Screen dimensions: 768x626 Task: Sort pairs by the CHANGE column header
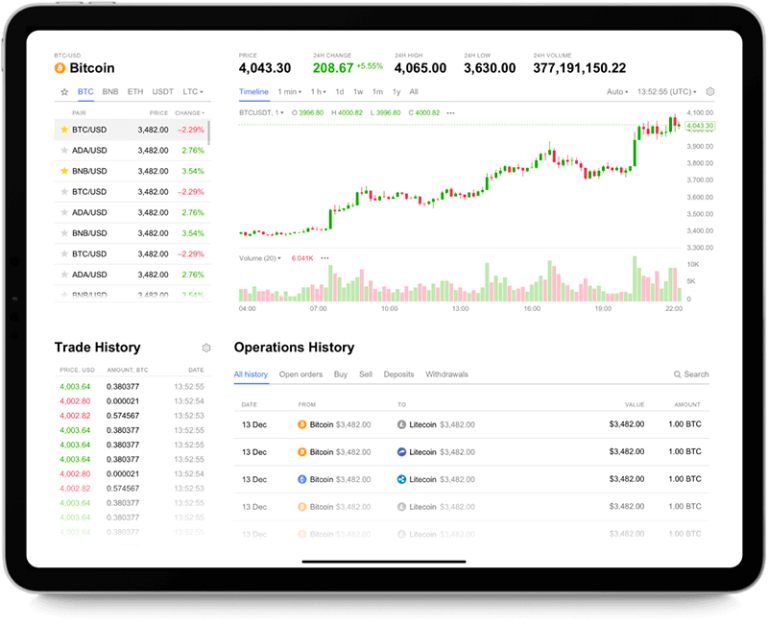click(189, 113)
